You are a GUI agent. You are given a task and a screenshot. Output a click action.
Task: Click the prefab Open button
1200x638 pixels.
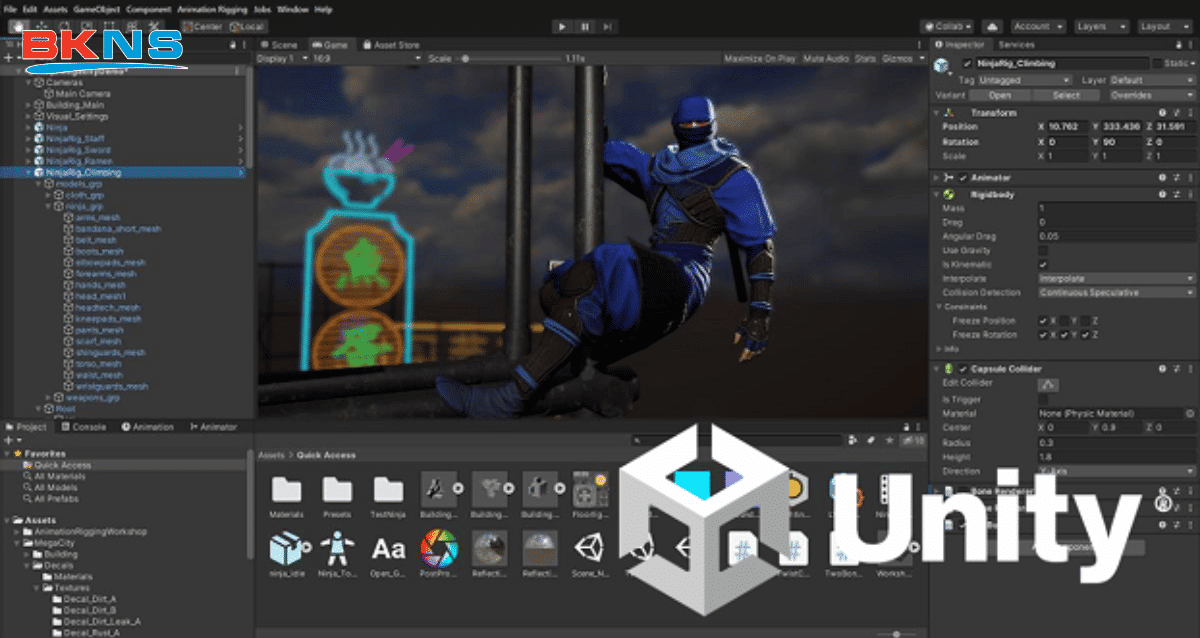pos(1000,95)
